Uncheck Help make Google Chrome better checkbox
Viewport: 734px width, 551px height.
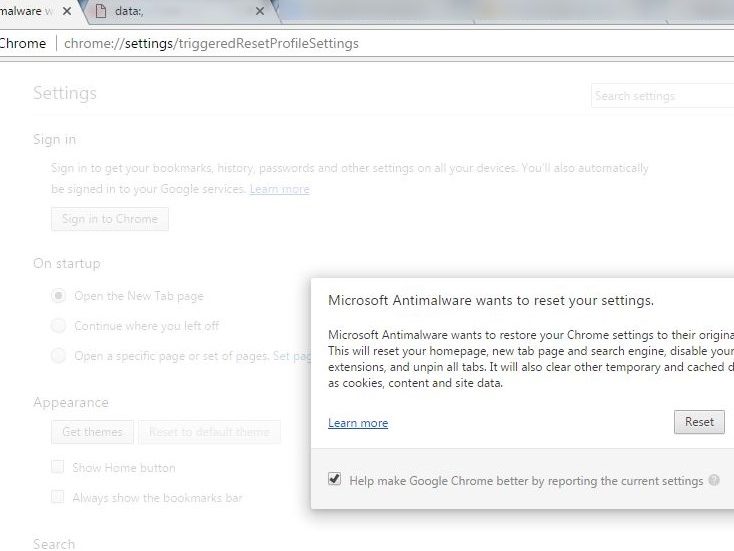click(335, 480)
